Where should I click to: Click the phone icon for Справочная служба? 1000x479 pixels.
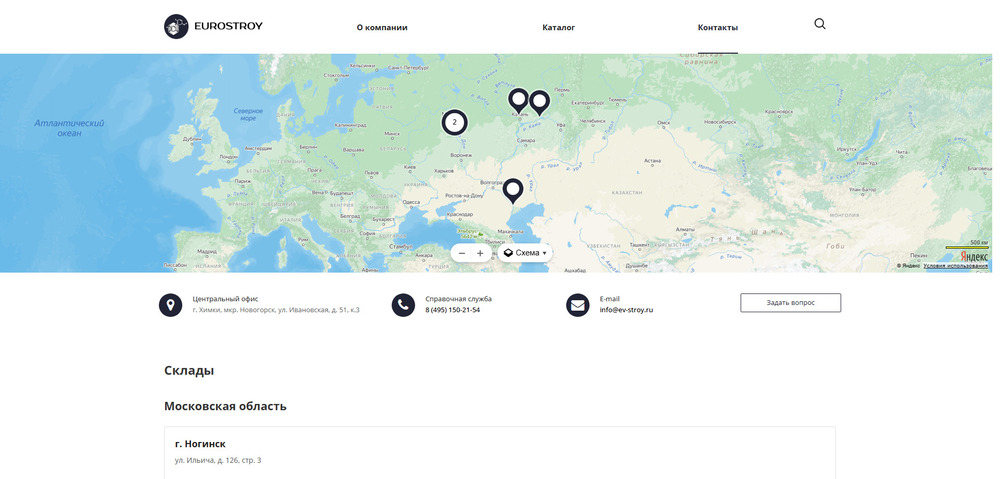click(403, 305)
